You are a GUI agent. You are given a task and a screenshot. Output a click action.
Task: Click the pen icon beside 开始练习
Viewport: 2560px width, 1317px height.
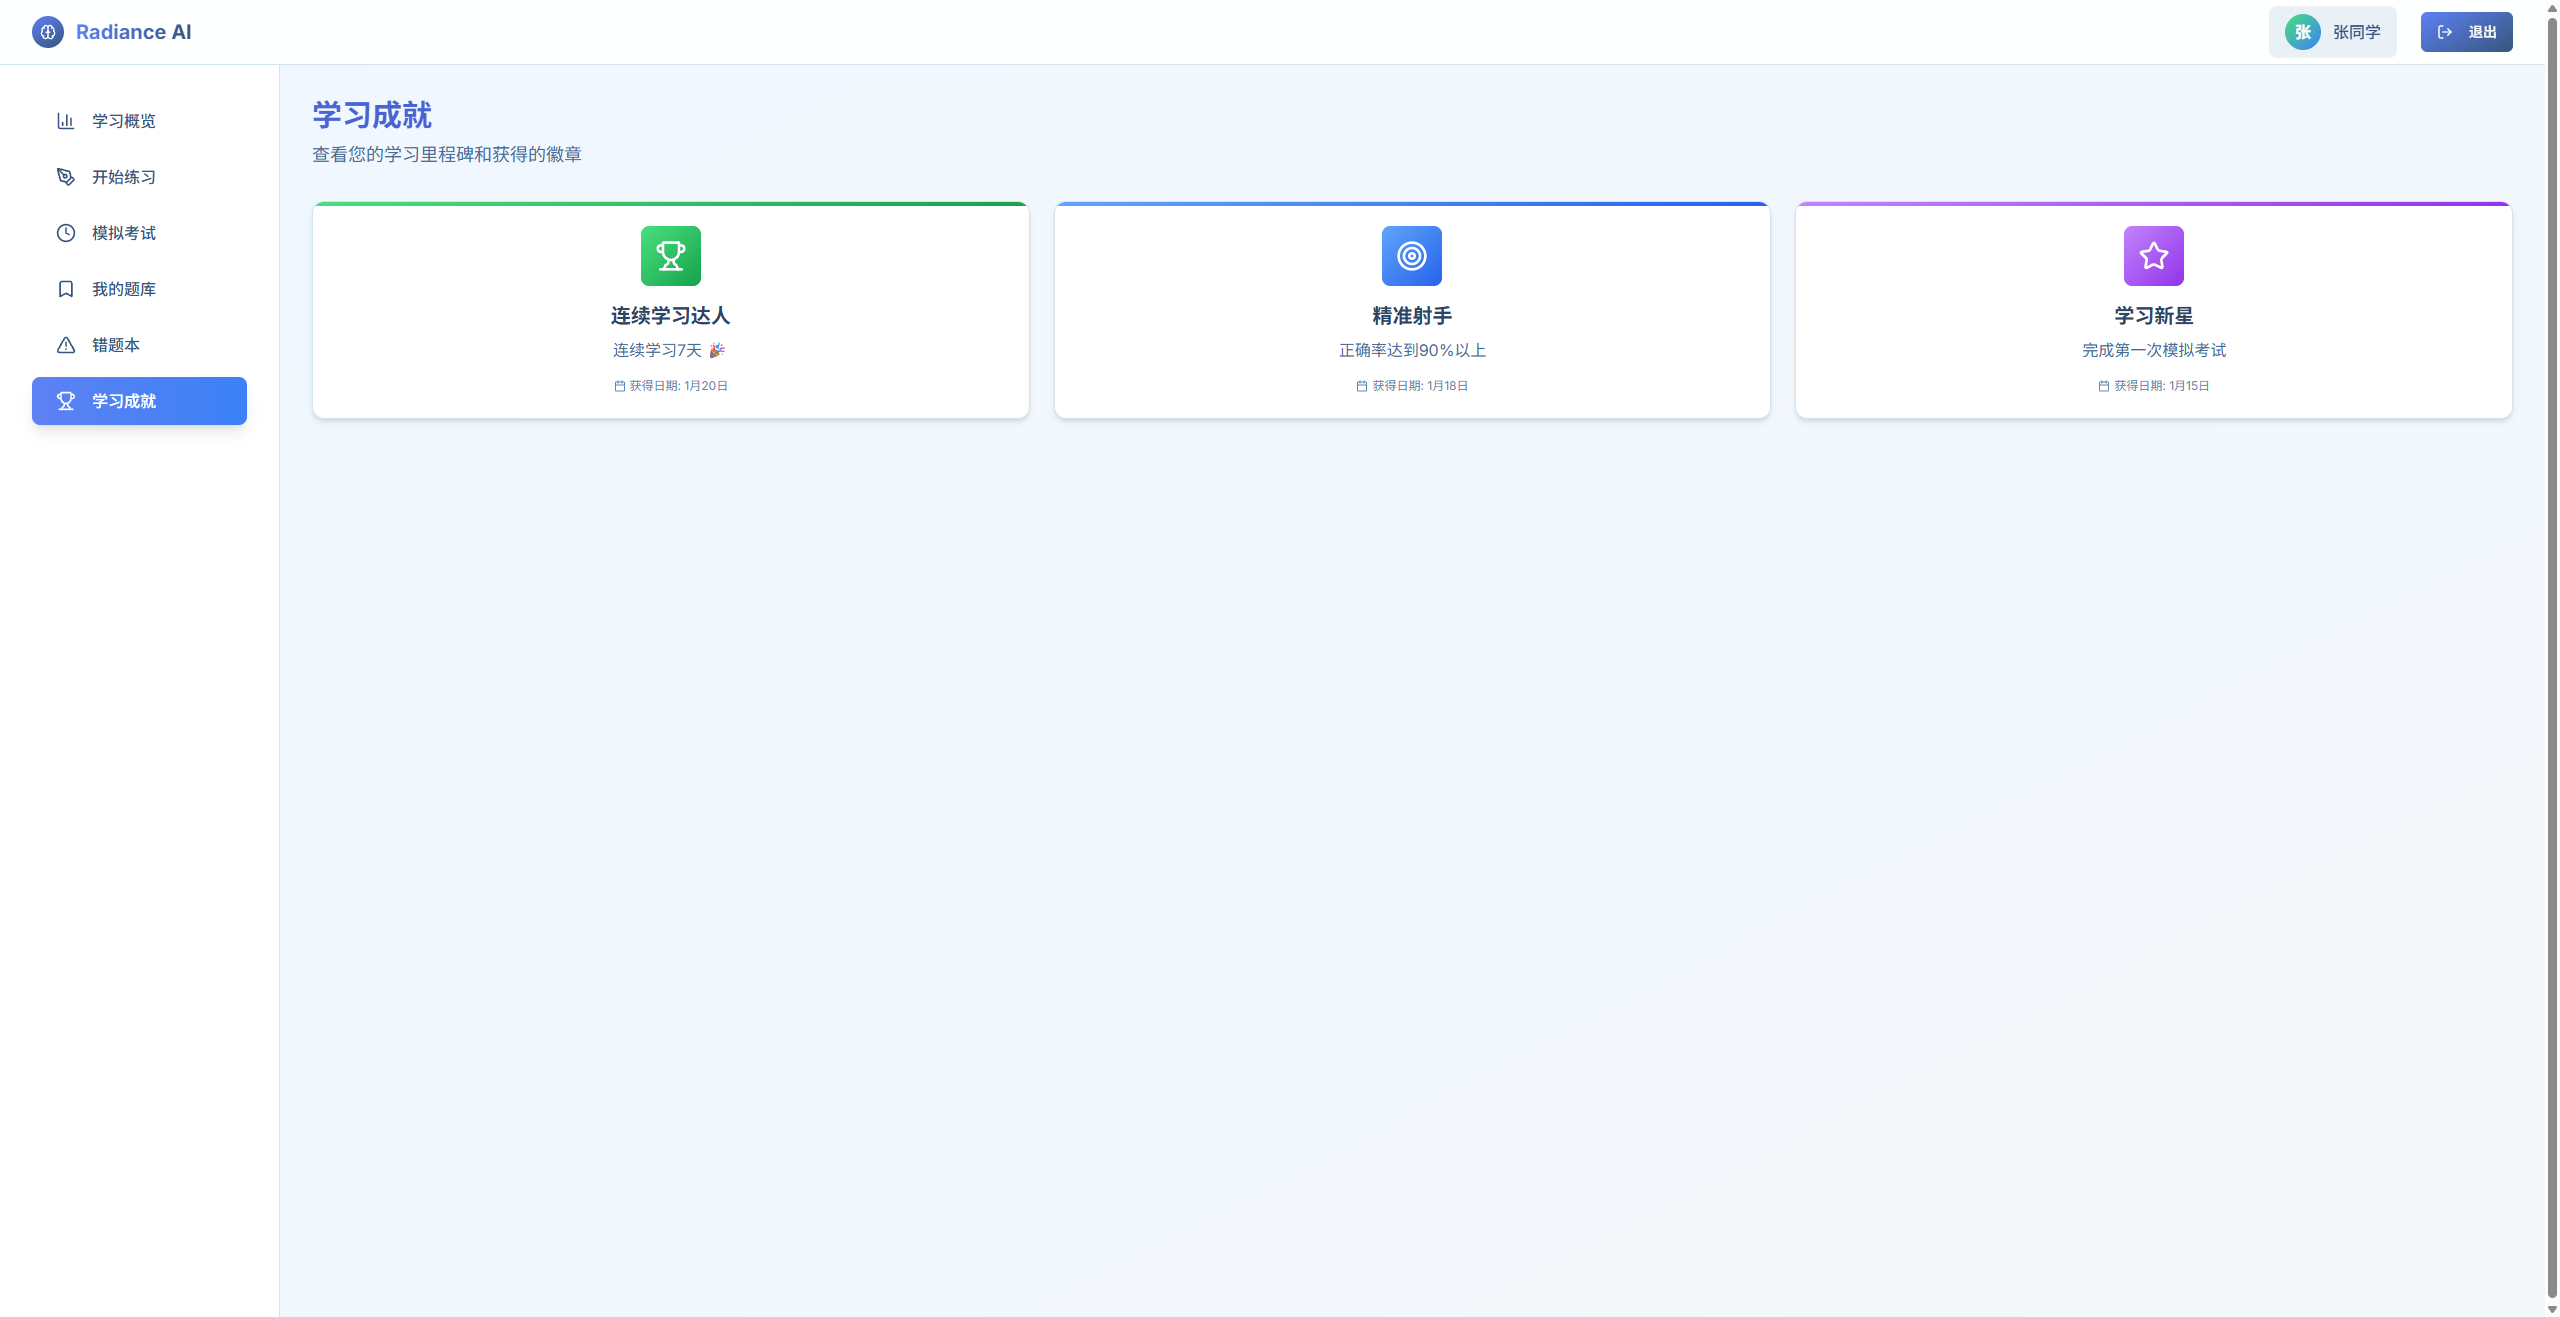click(66, 177)
